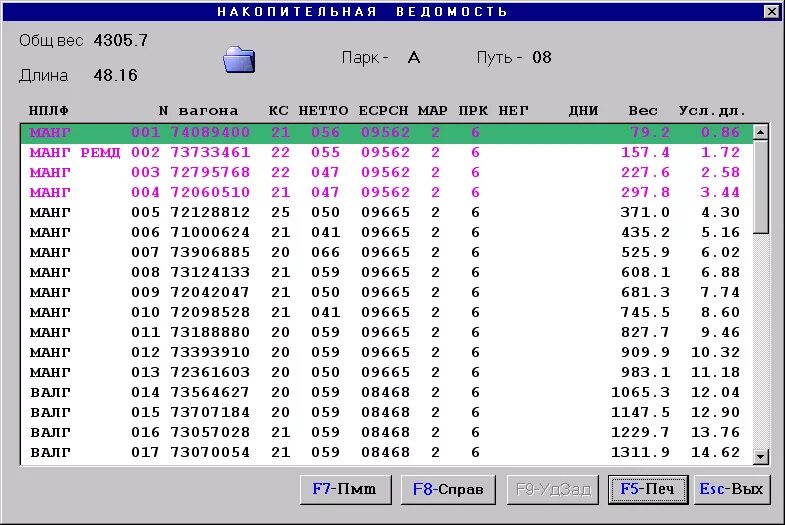Viewport: 785px width, 525px height.
Task: Click the Парк value A
Action: point(414,58)
